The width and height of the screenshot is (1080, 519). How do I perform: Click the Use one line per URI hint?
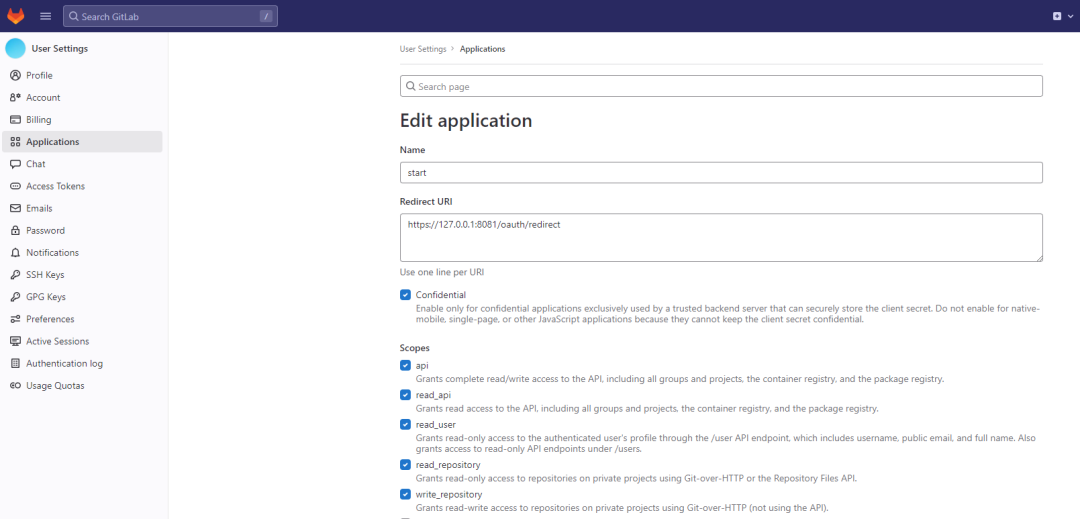(442, 273)
